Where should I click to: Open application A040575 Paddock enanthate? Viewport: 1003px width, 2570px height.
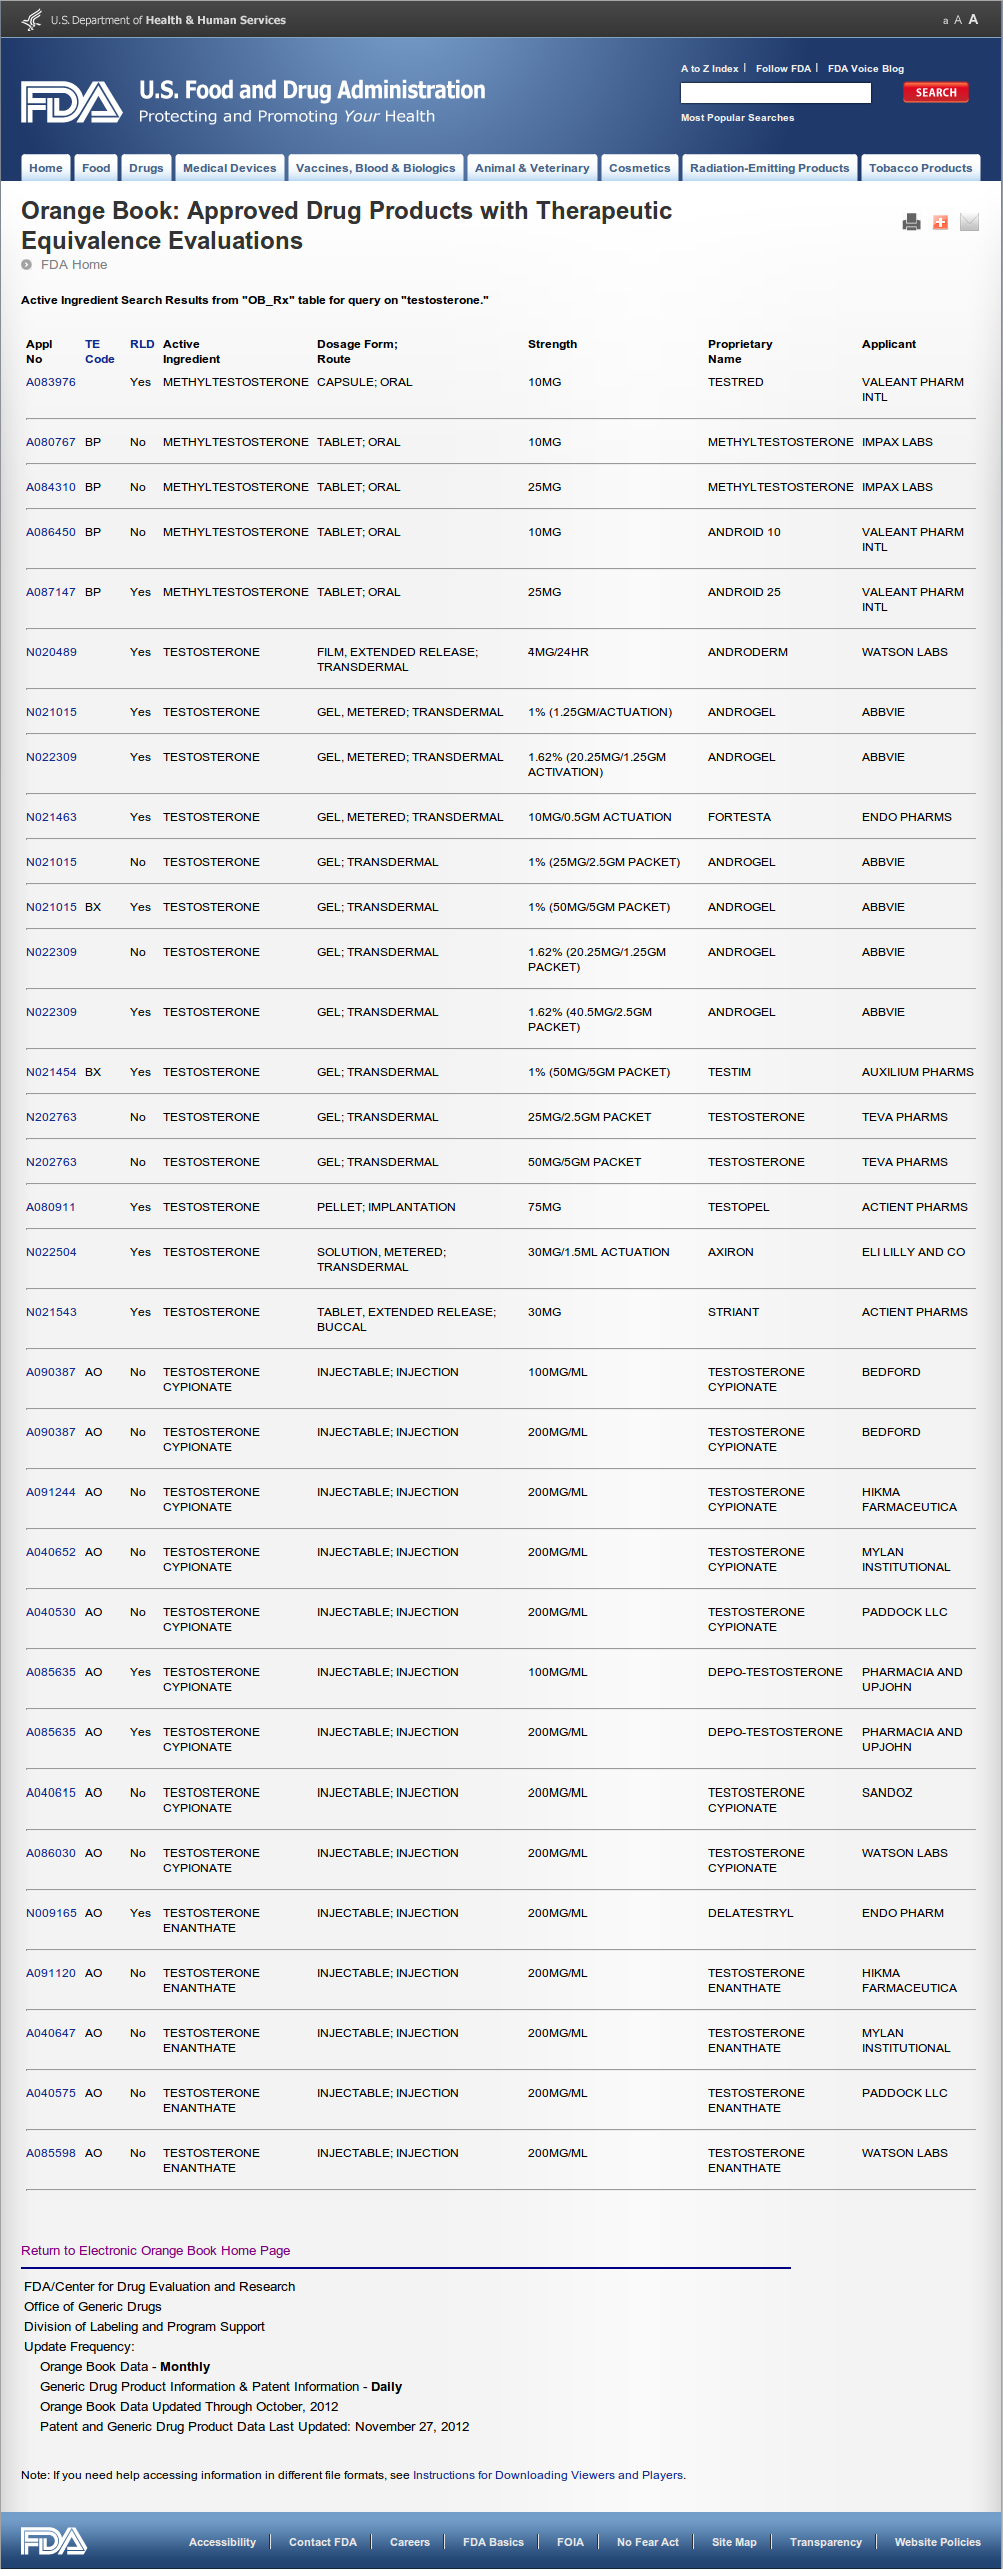coord(51,2093)
